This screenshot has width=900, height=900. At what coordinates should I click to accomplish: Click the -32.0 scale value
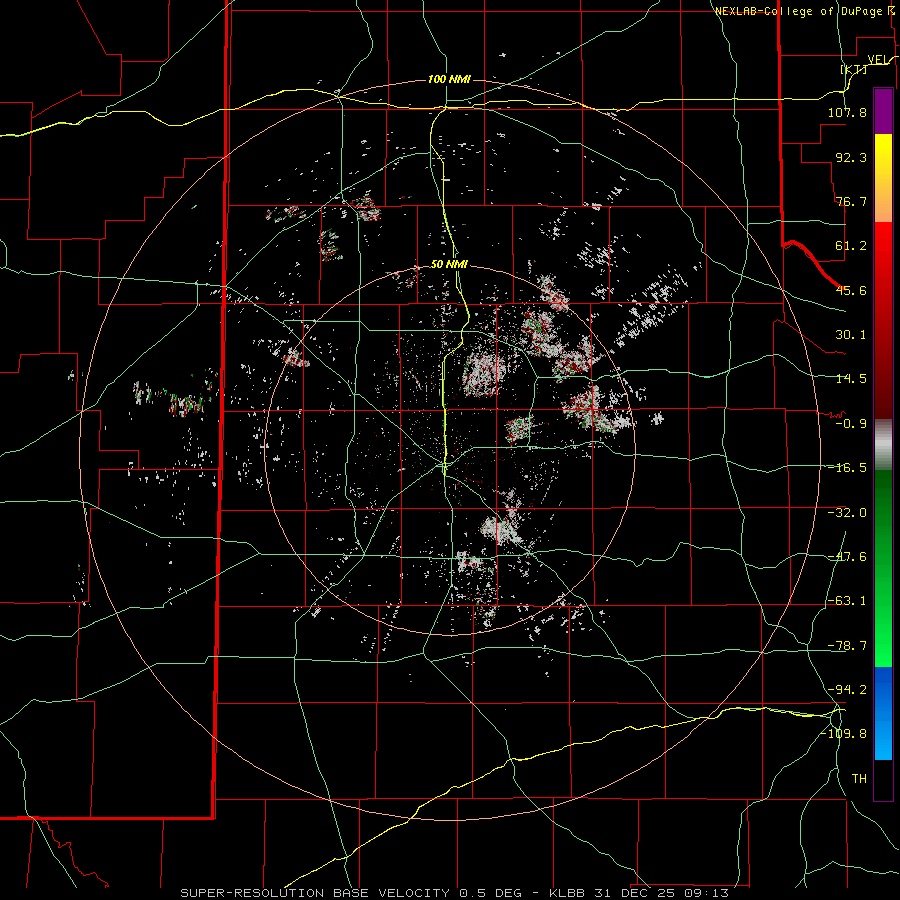847,513
